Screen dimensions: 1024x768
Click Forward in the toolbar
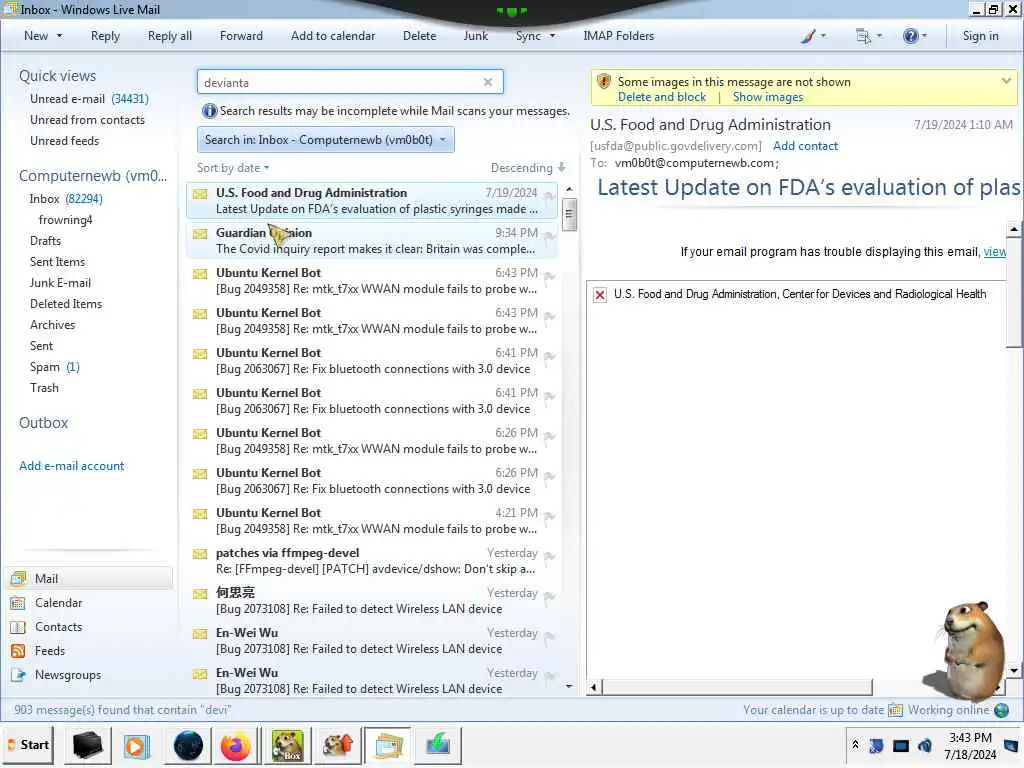coord(241,36)
